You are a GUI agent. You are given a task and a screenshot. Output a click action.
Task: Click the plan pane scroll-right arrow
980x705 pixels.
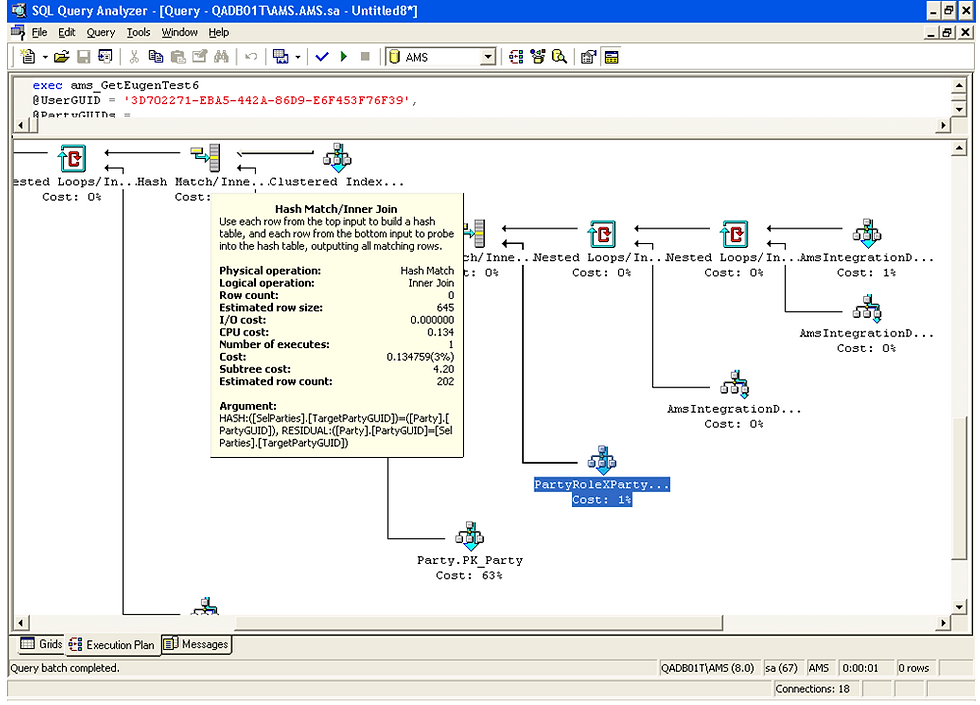click(x=943, y=622)
